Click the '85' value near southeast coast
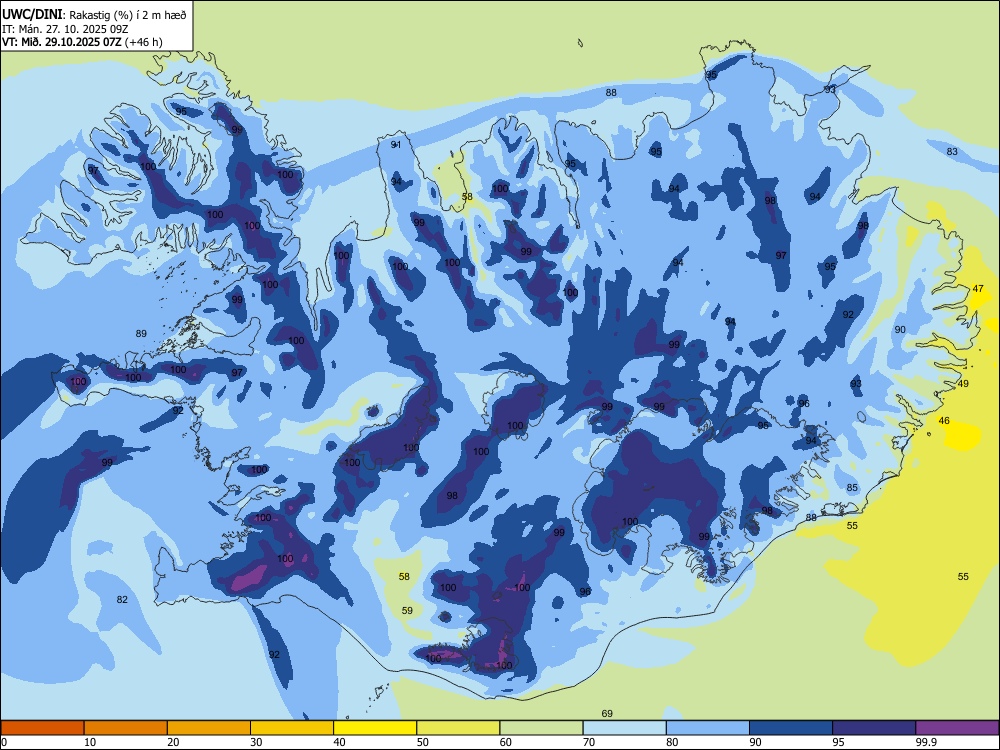1000x750 pixels. (x=852, y=487)
